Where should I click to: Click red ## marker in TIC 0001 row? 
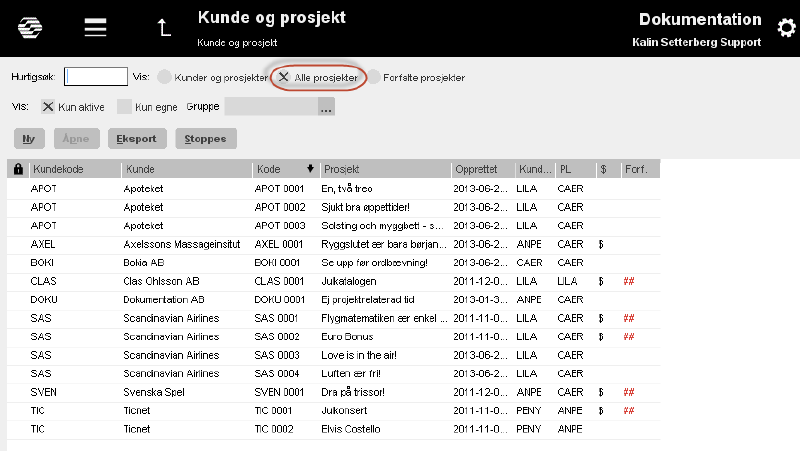pyautogui.click(x=629, y=411)
